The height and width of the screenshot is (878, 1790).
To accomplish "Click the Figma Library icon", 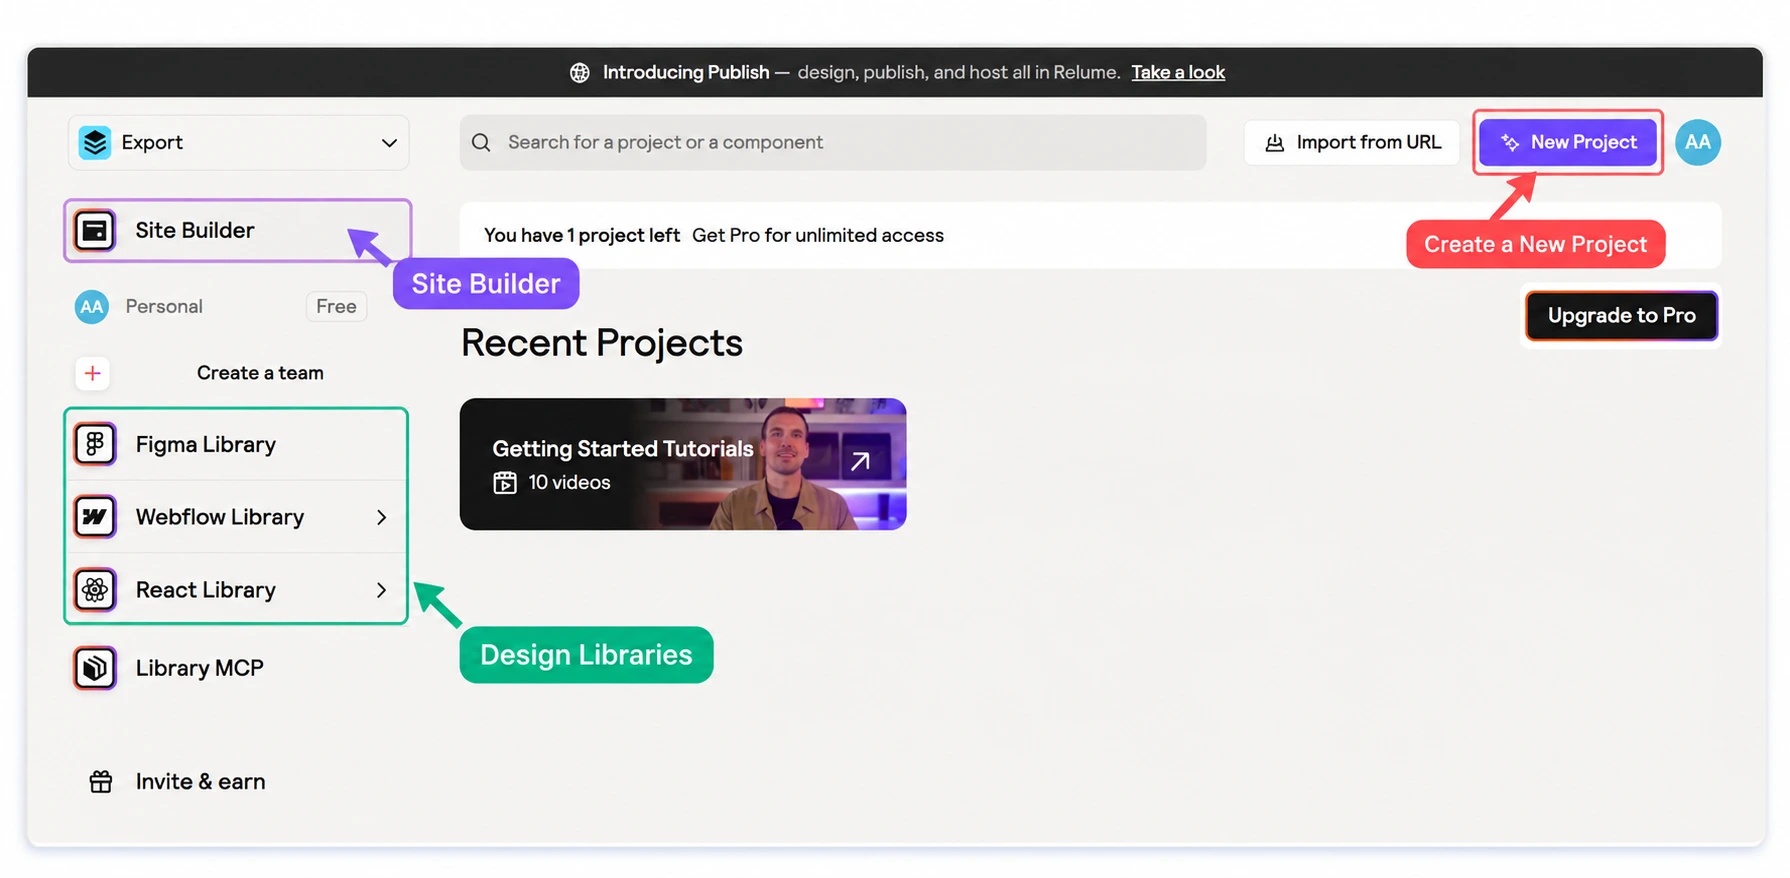I will click(x=95, y=444).
